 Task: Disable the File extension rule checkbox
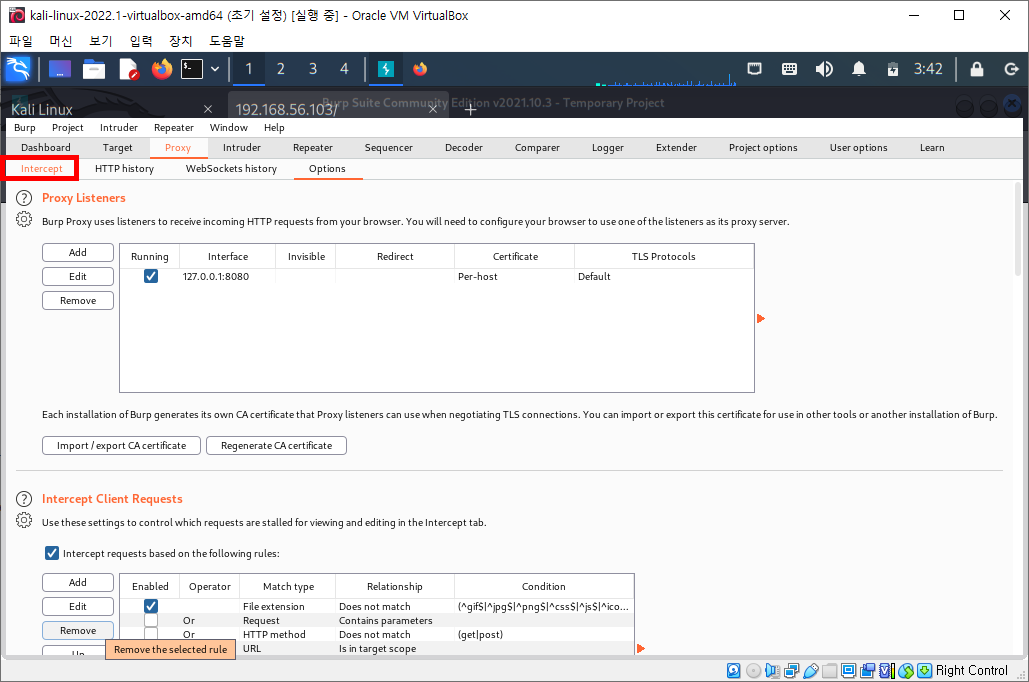(151, 606)
